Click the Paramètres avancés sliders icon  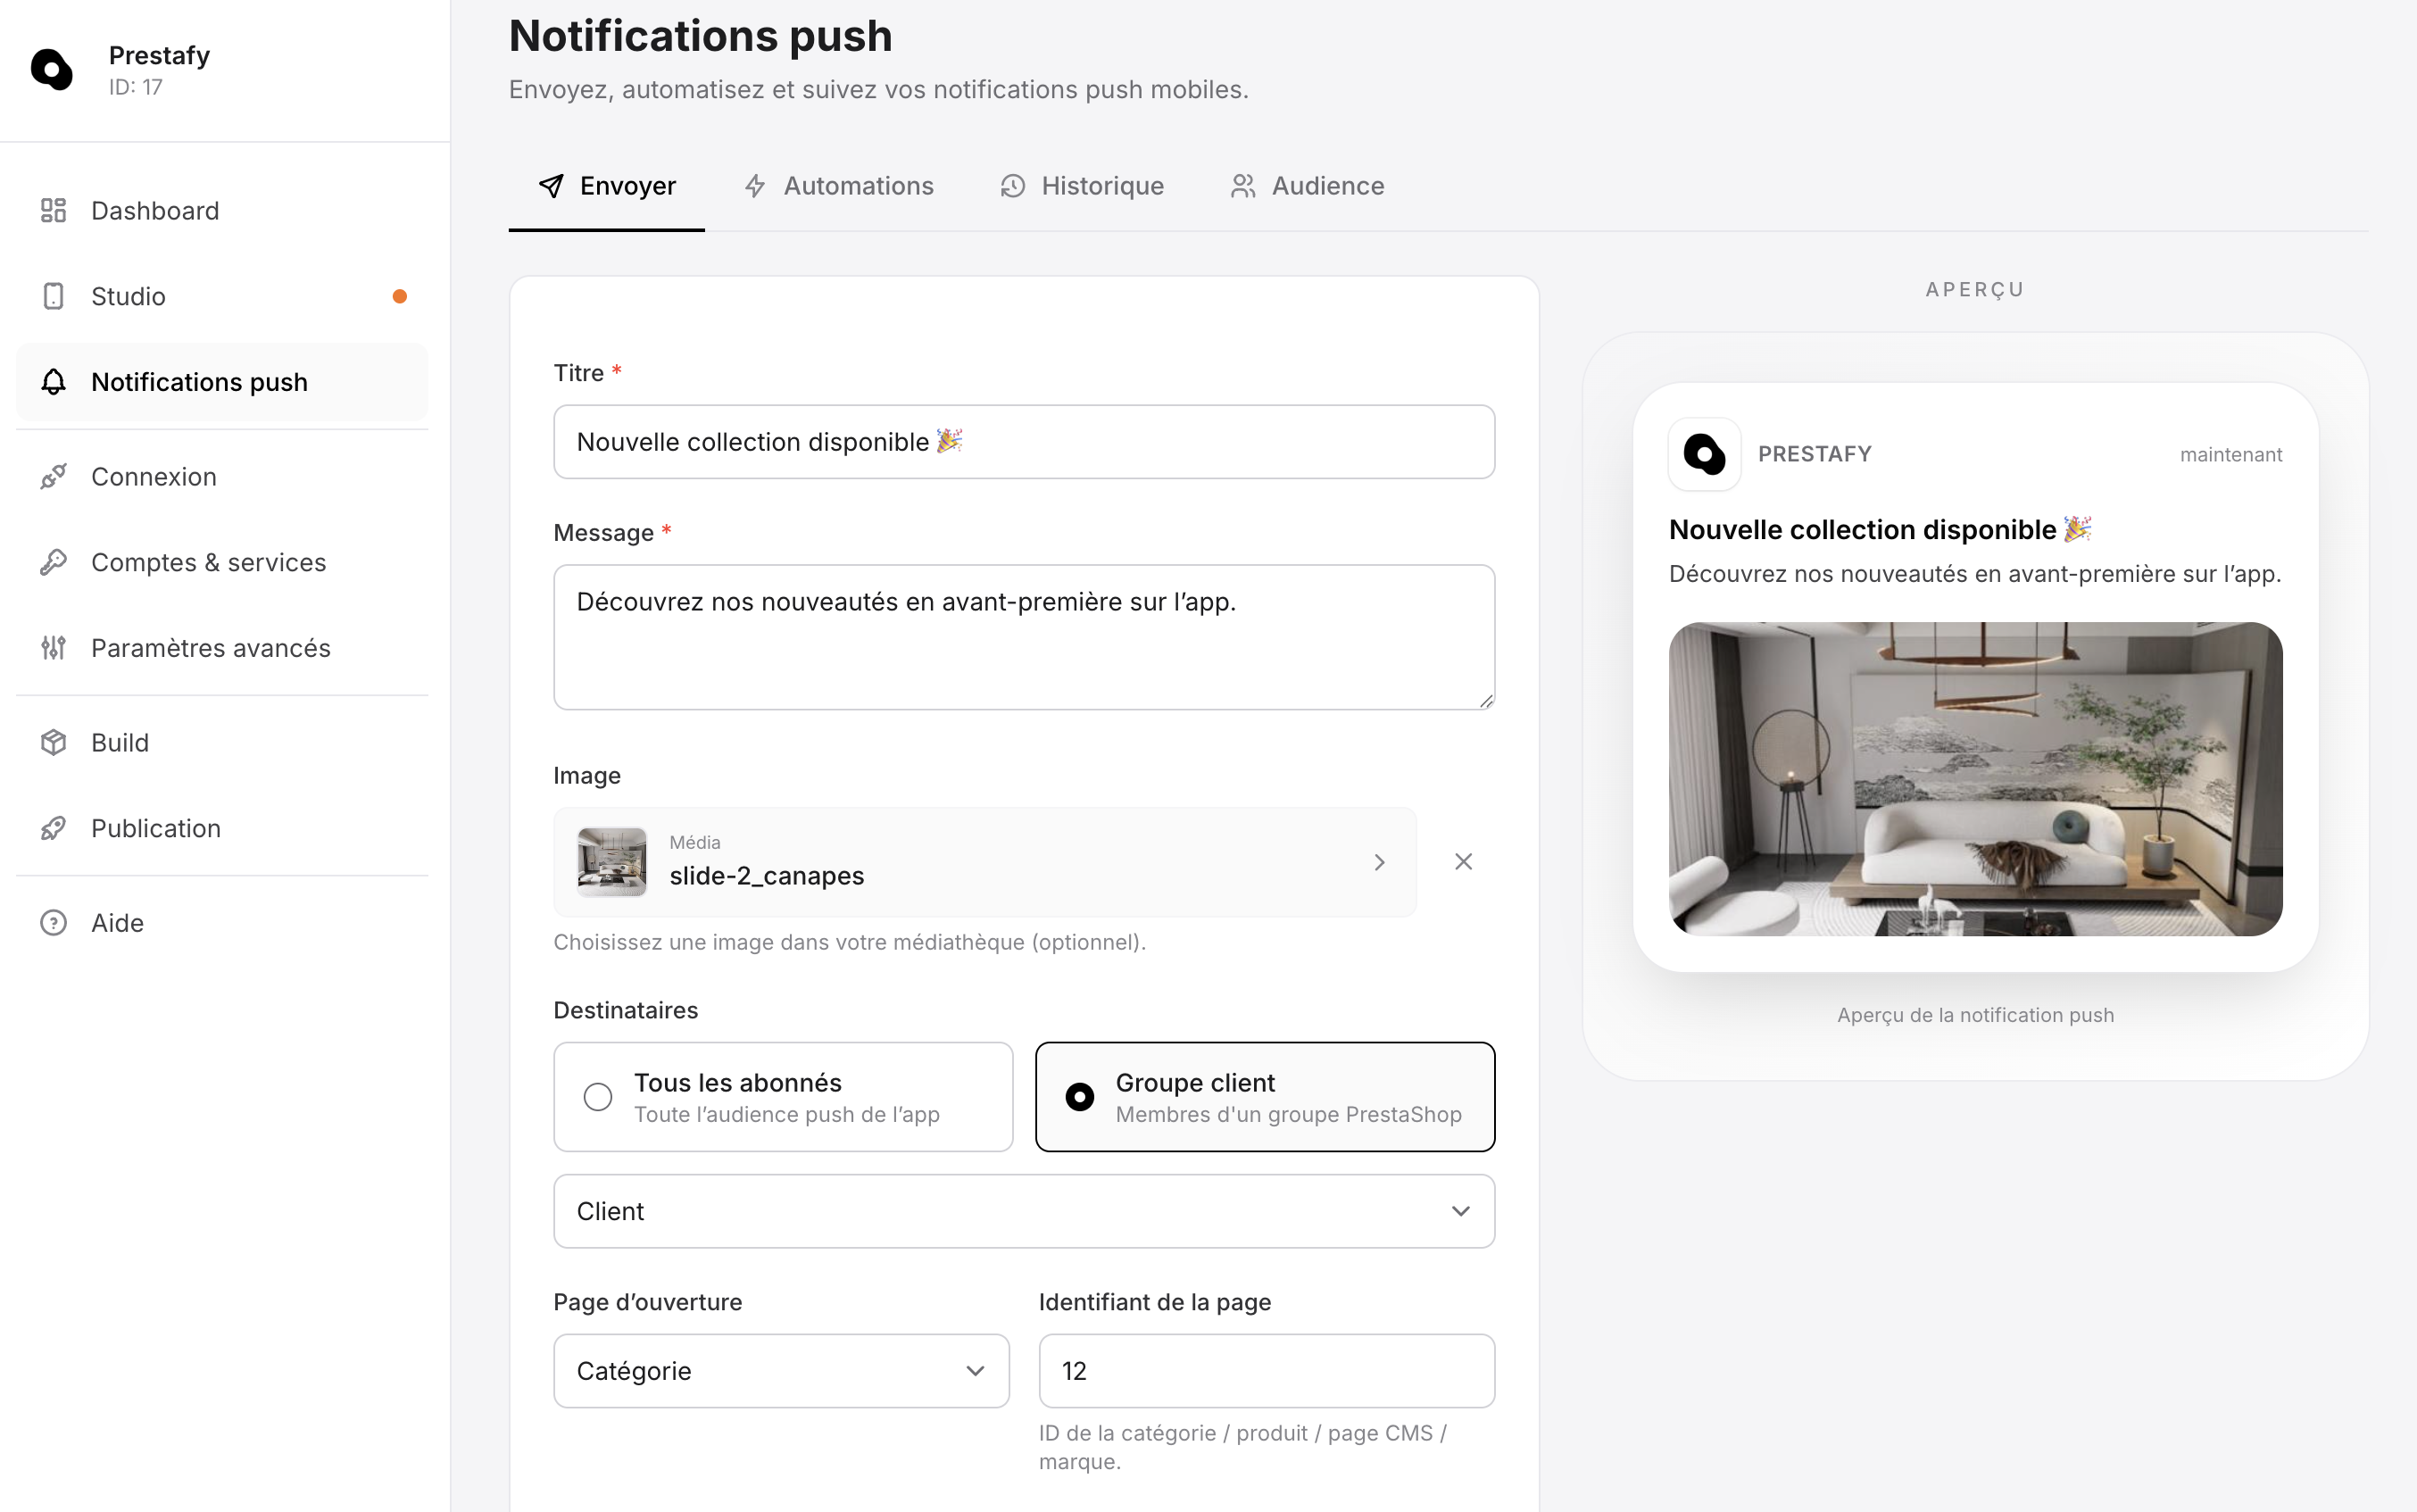53,648
